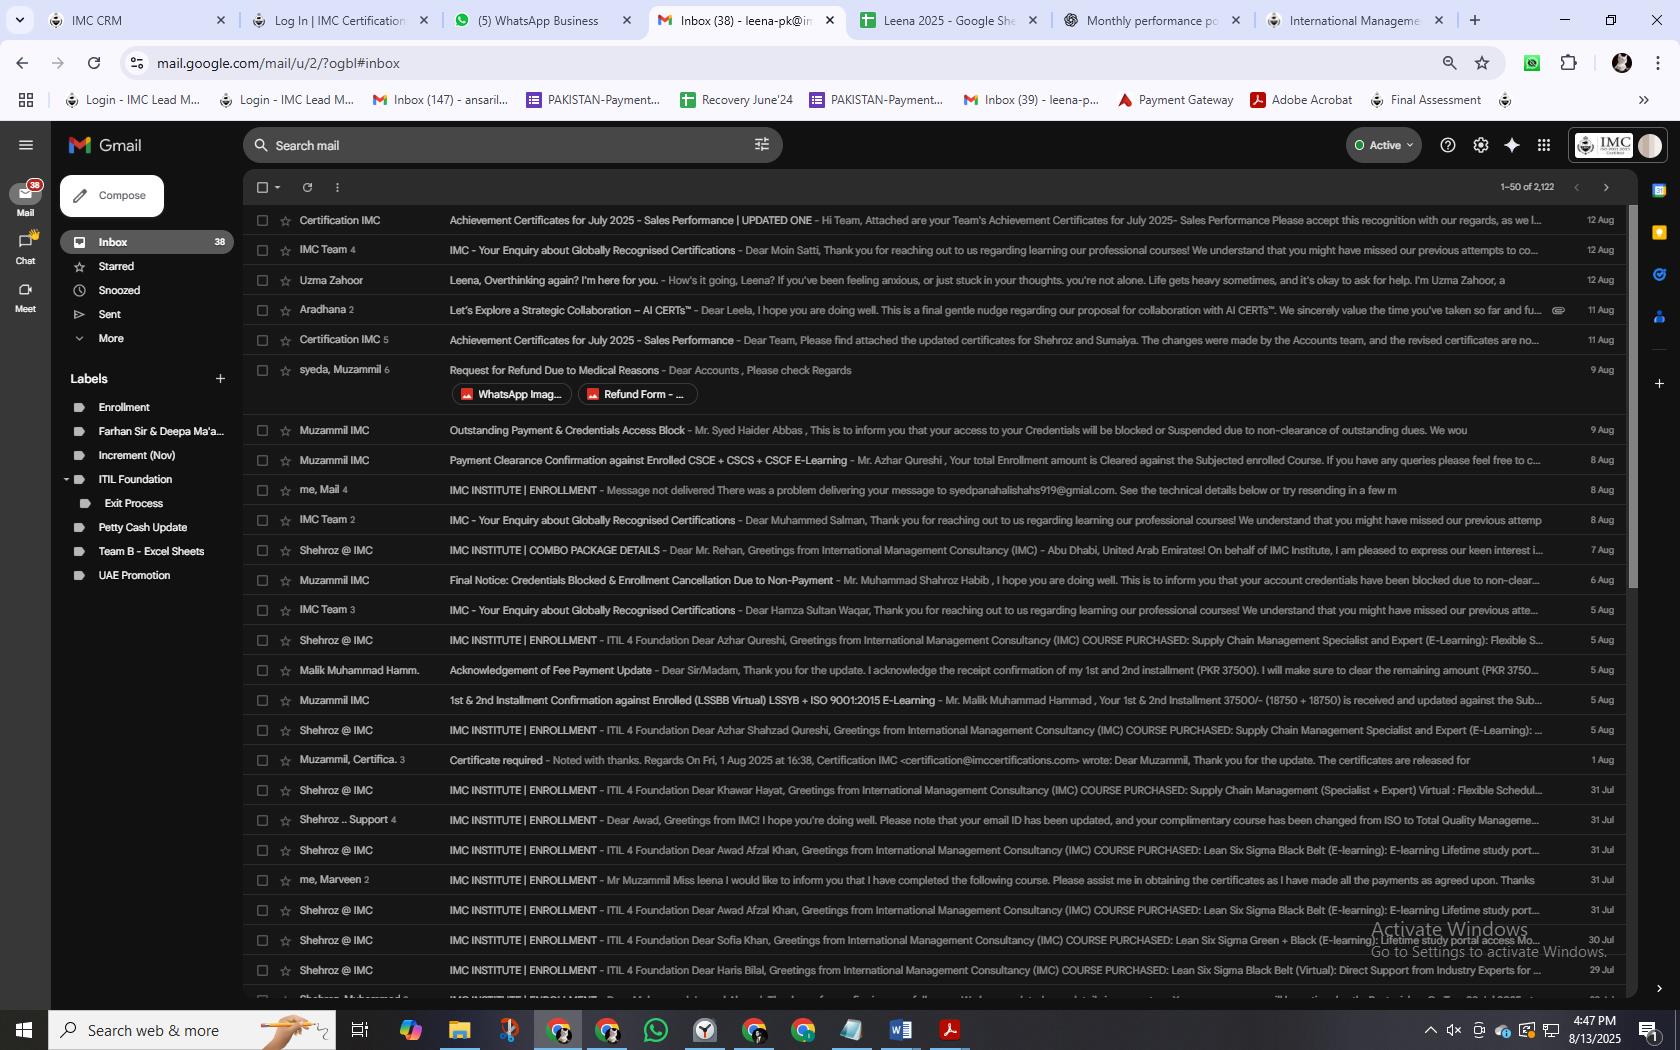Open Gemini sparkle assistant icon
The image size is (1680, 1050).
click(x=1512, y=145)
